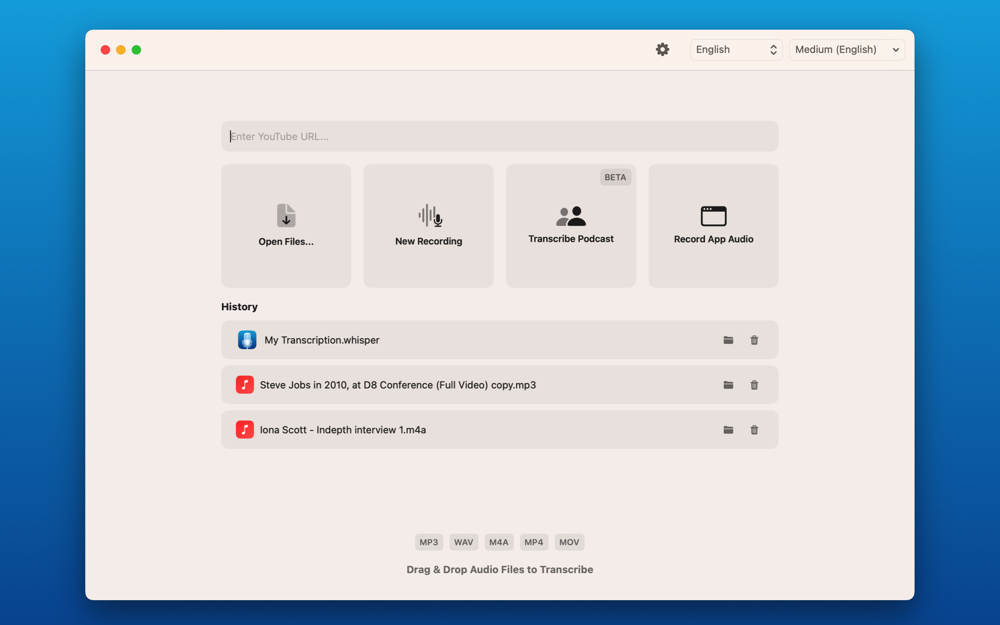Viewport: 1000px width, 625px height.
Task: Open the Medium (English) model dropdown
Action: click(846, 49)
